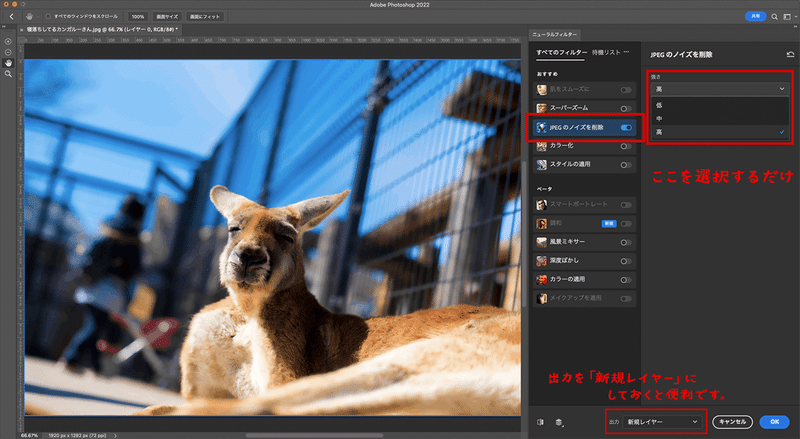800x439 pixels.
Task: Select the Zoom magnifier tool
Action: (8, 74)
